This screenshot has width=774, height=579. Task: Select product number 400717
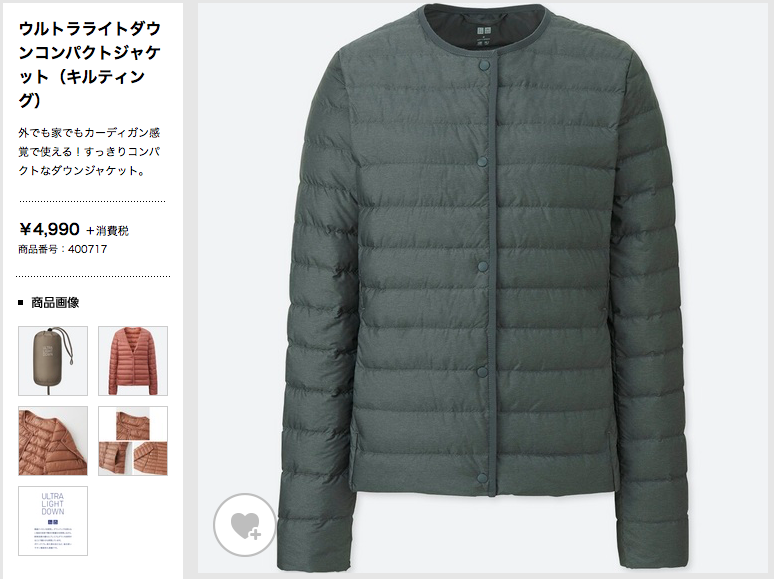[63, 249]
